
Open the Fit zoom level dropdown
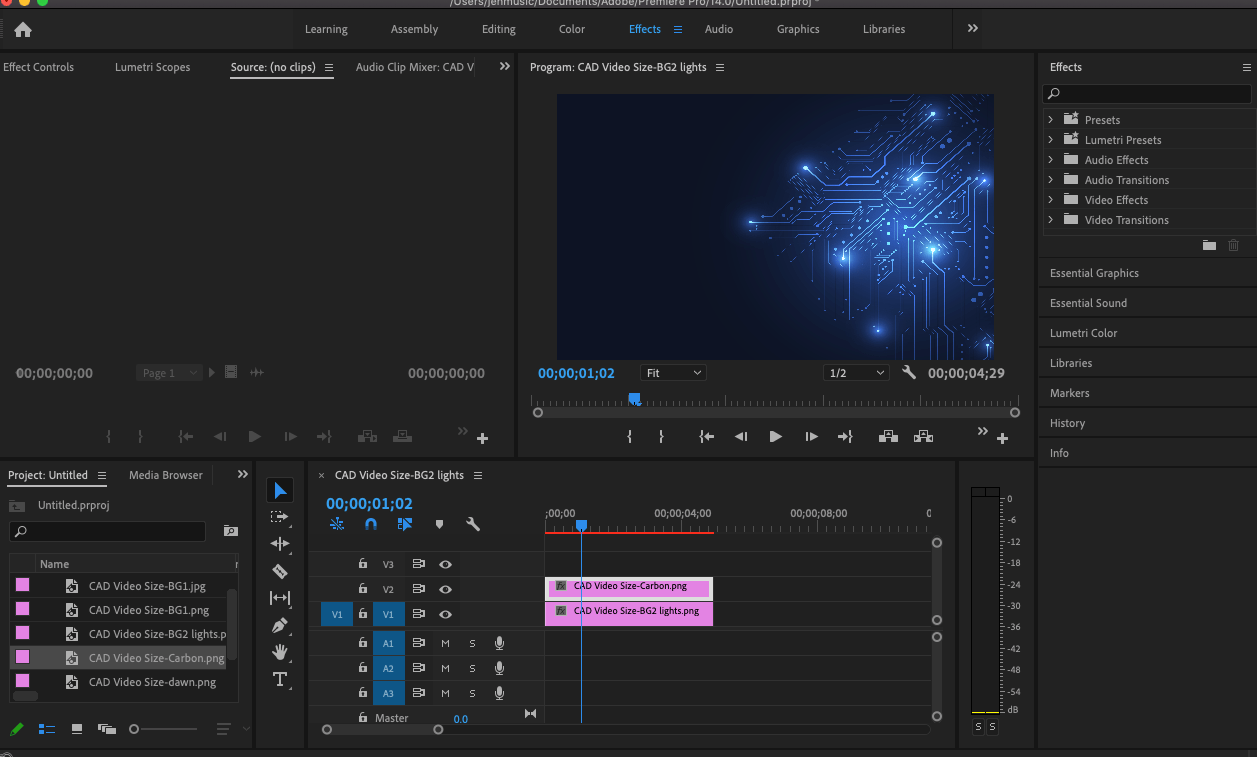[673, 373]
